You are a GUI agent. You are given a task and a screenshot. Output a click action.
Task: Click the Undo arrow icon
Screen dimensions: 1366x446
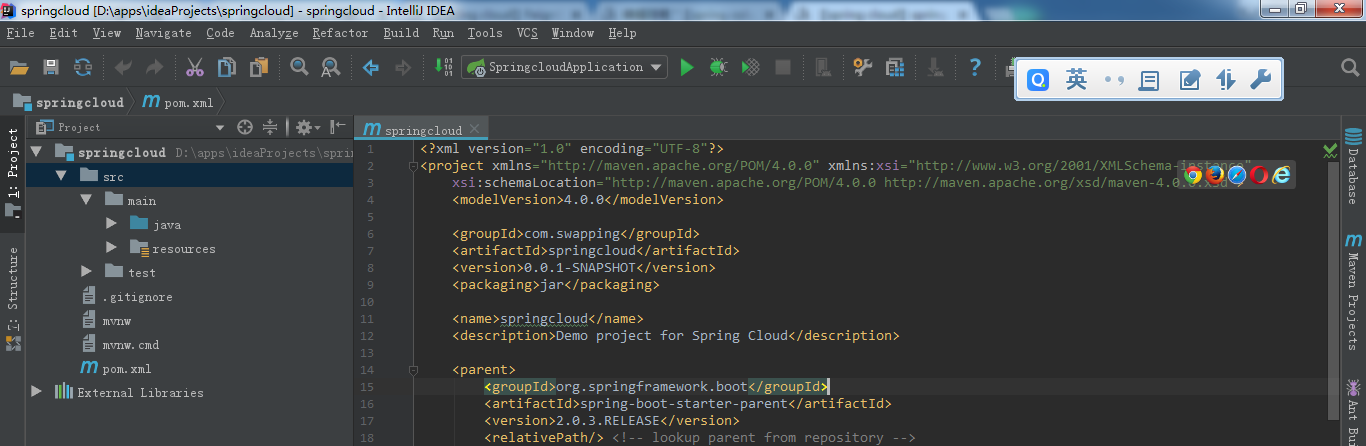point(124,67)
